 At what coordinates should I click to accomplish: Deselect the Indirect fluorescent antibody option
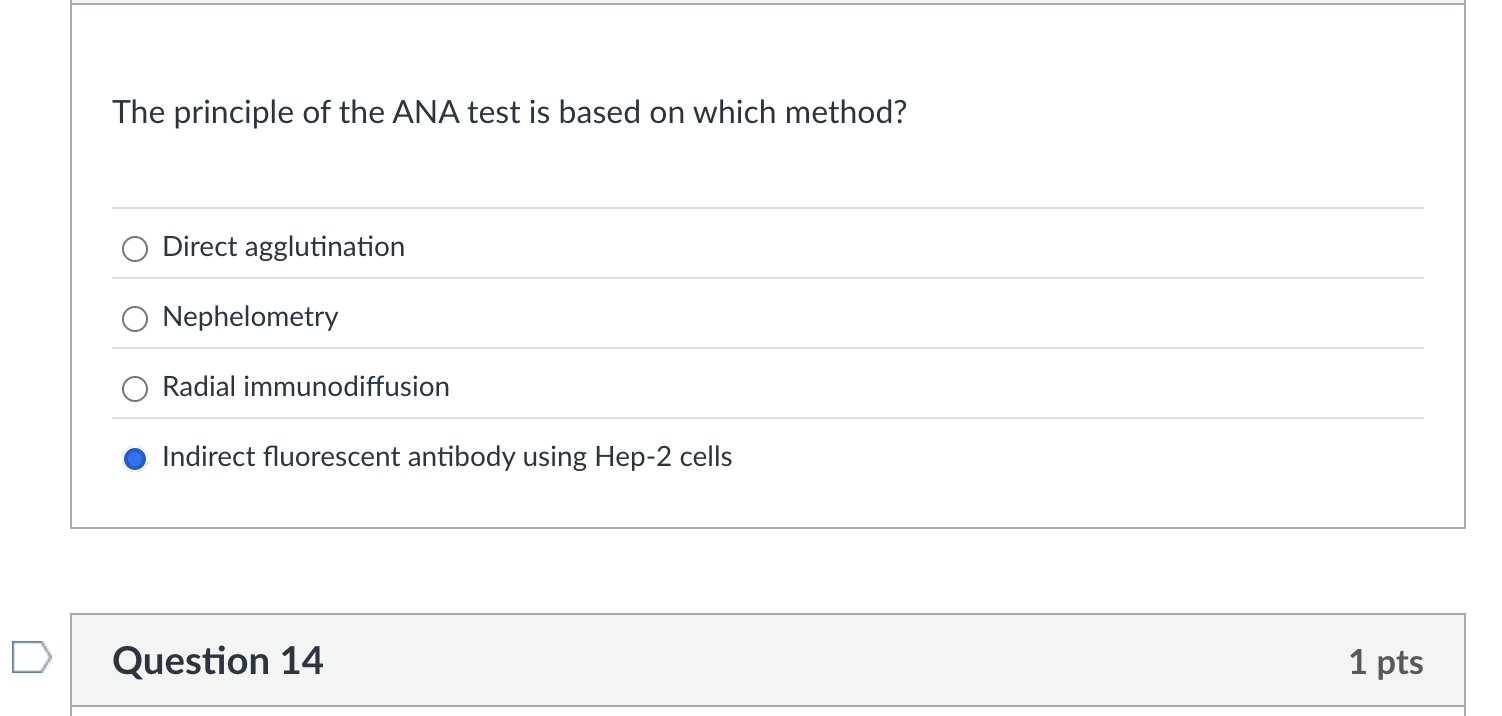[x=134, y=458]
